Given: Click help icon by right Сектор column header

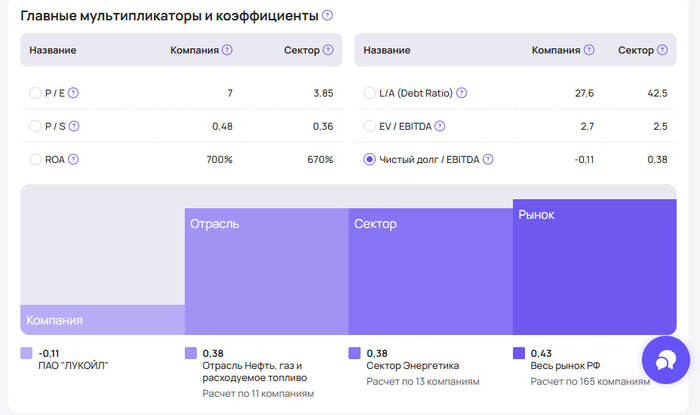Looking at the screenshot, I should pyautogui.click(x=662, y=50).
